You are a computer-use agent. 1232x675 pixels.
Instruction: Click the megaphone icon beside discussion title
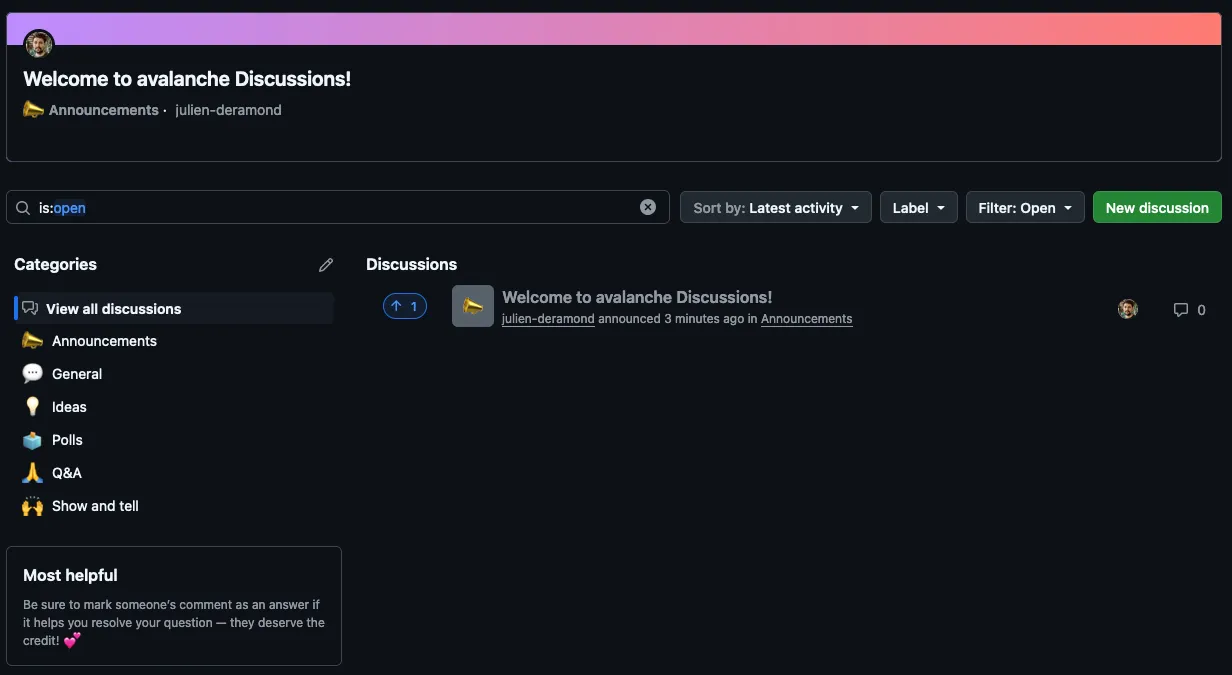473,306
